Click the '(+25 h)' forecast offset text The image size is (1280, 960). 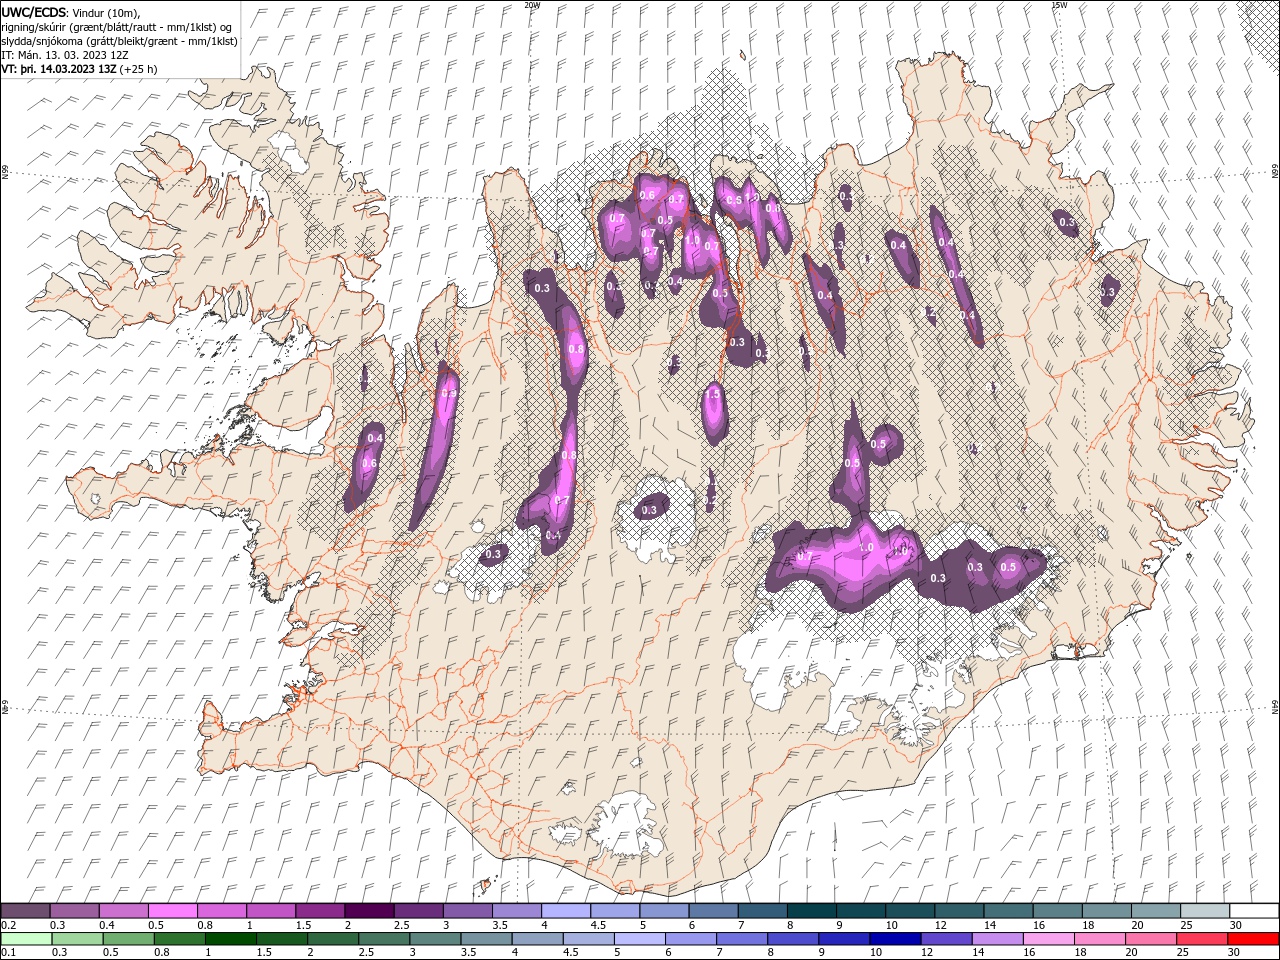[138, 69]
